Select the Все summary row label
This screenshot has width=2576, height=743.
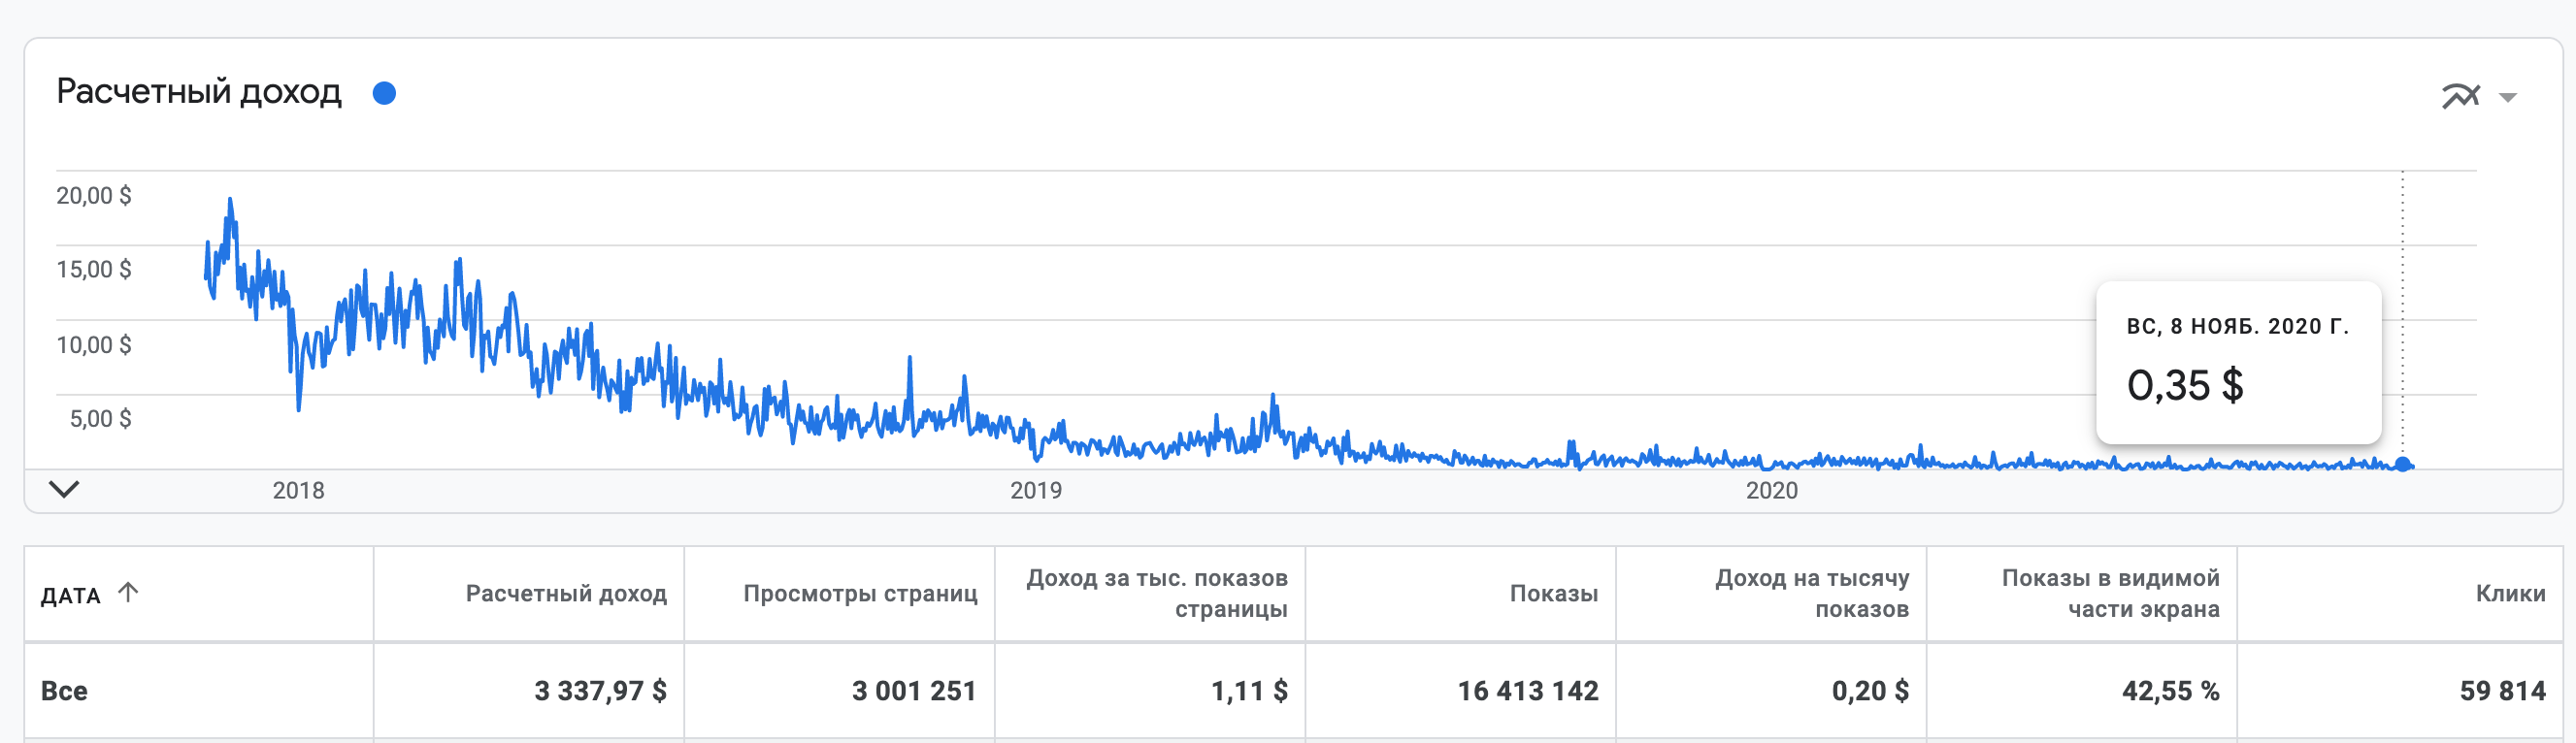64,691
